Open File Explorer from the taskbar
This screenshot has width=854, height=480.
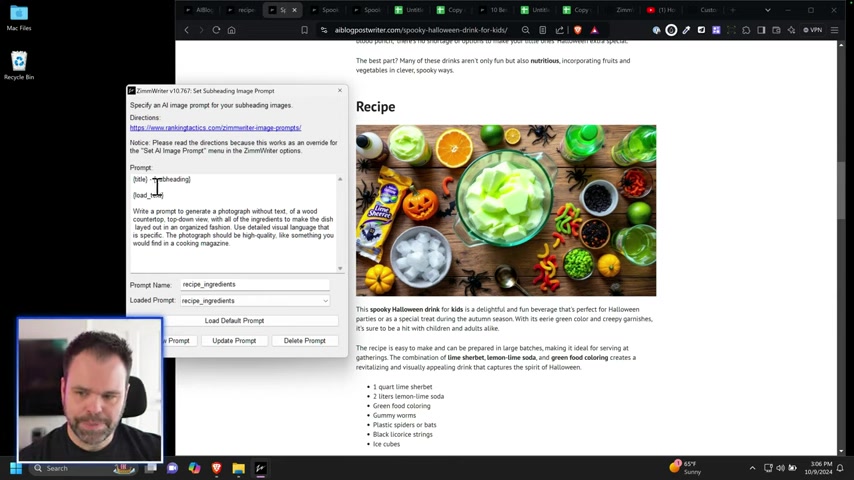point(239,468)
